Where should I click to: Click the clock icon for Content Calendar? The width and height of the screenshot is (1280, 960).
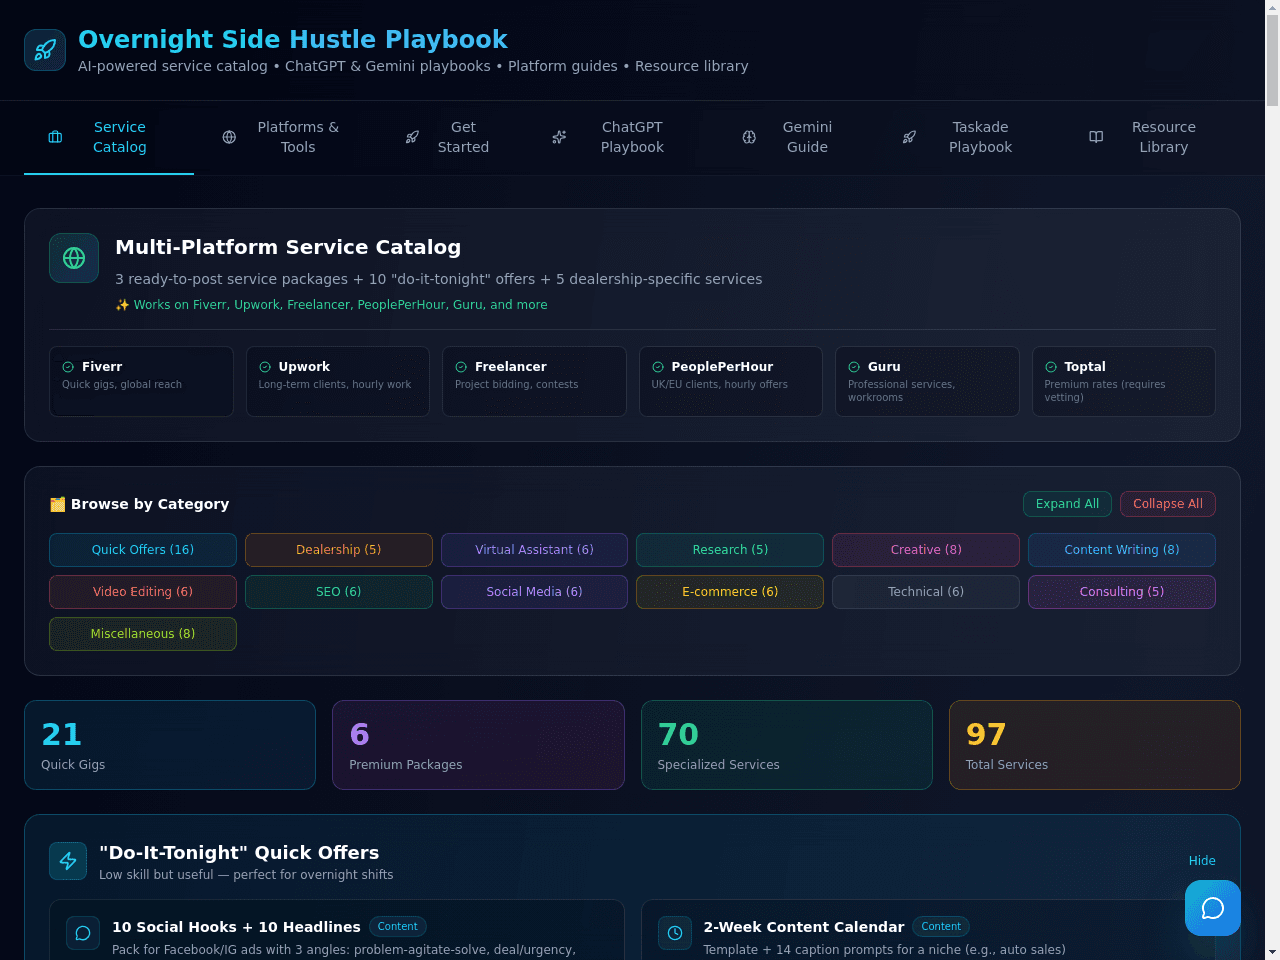click(675, 933)
